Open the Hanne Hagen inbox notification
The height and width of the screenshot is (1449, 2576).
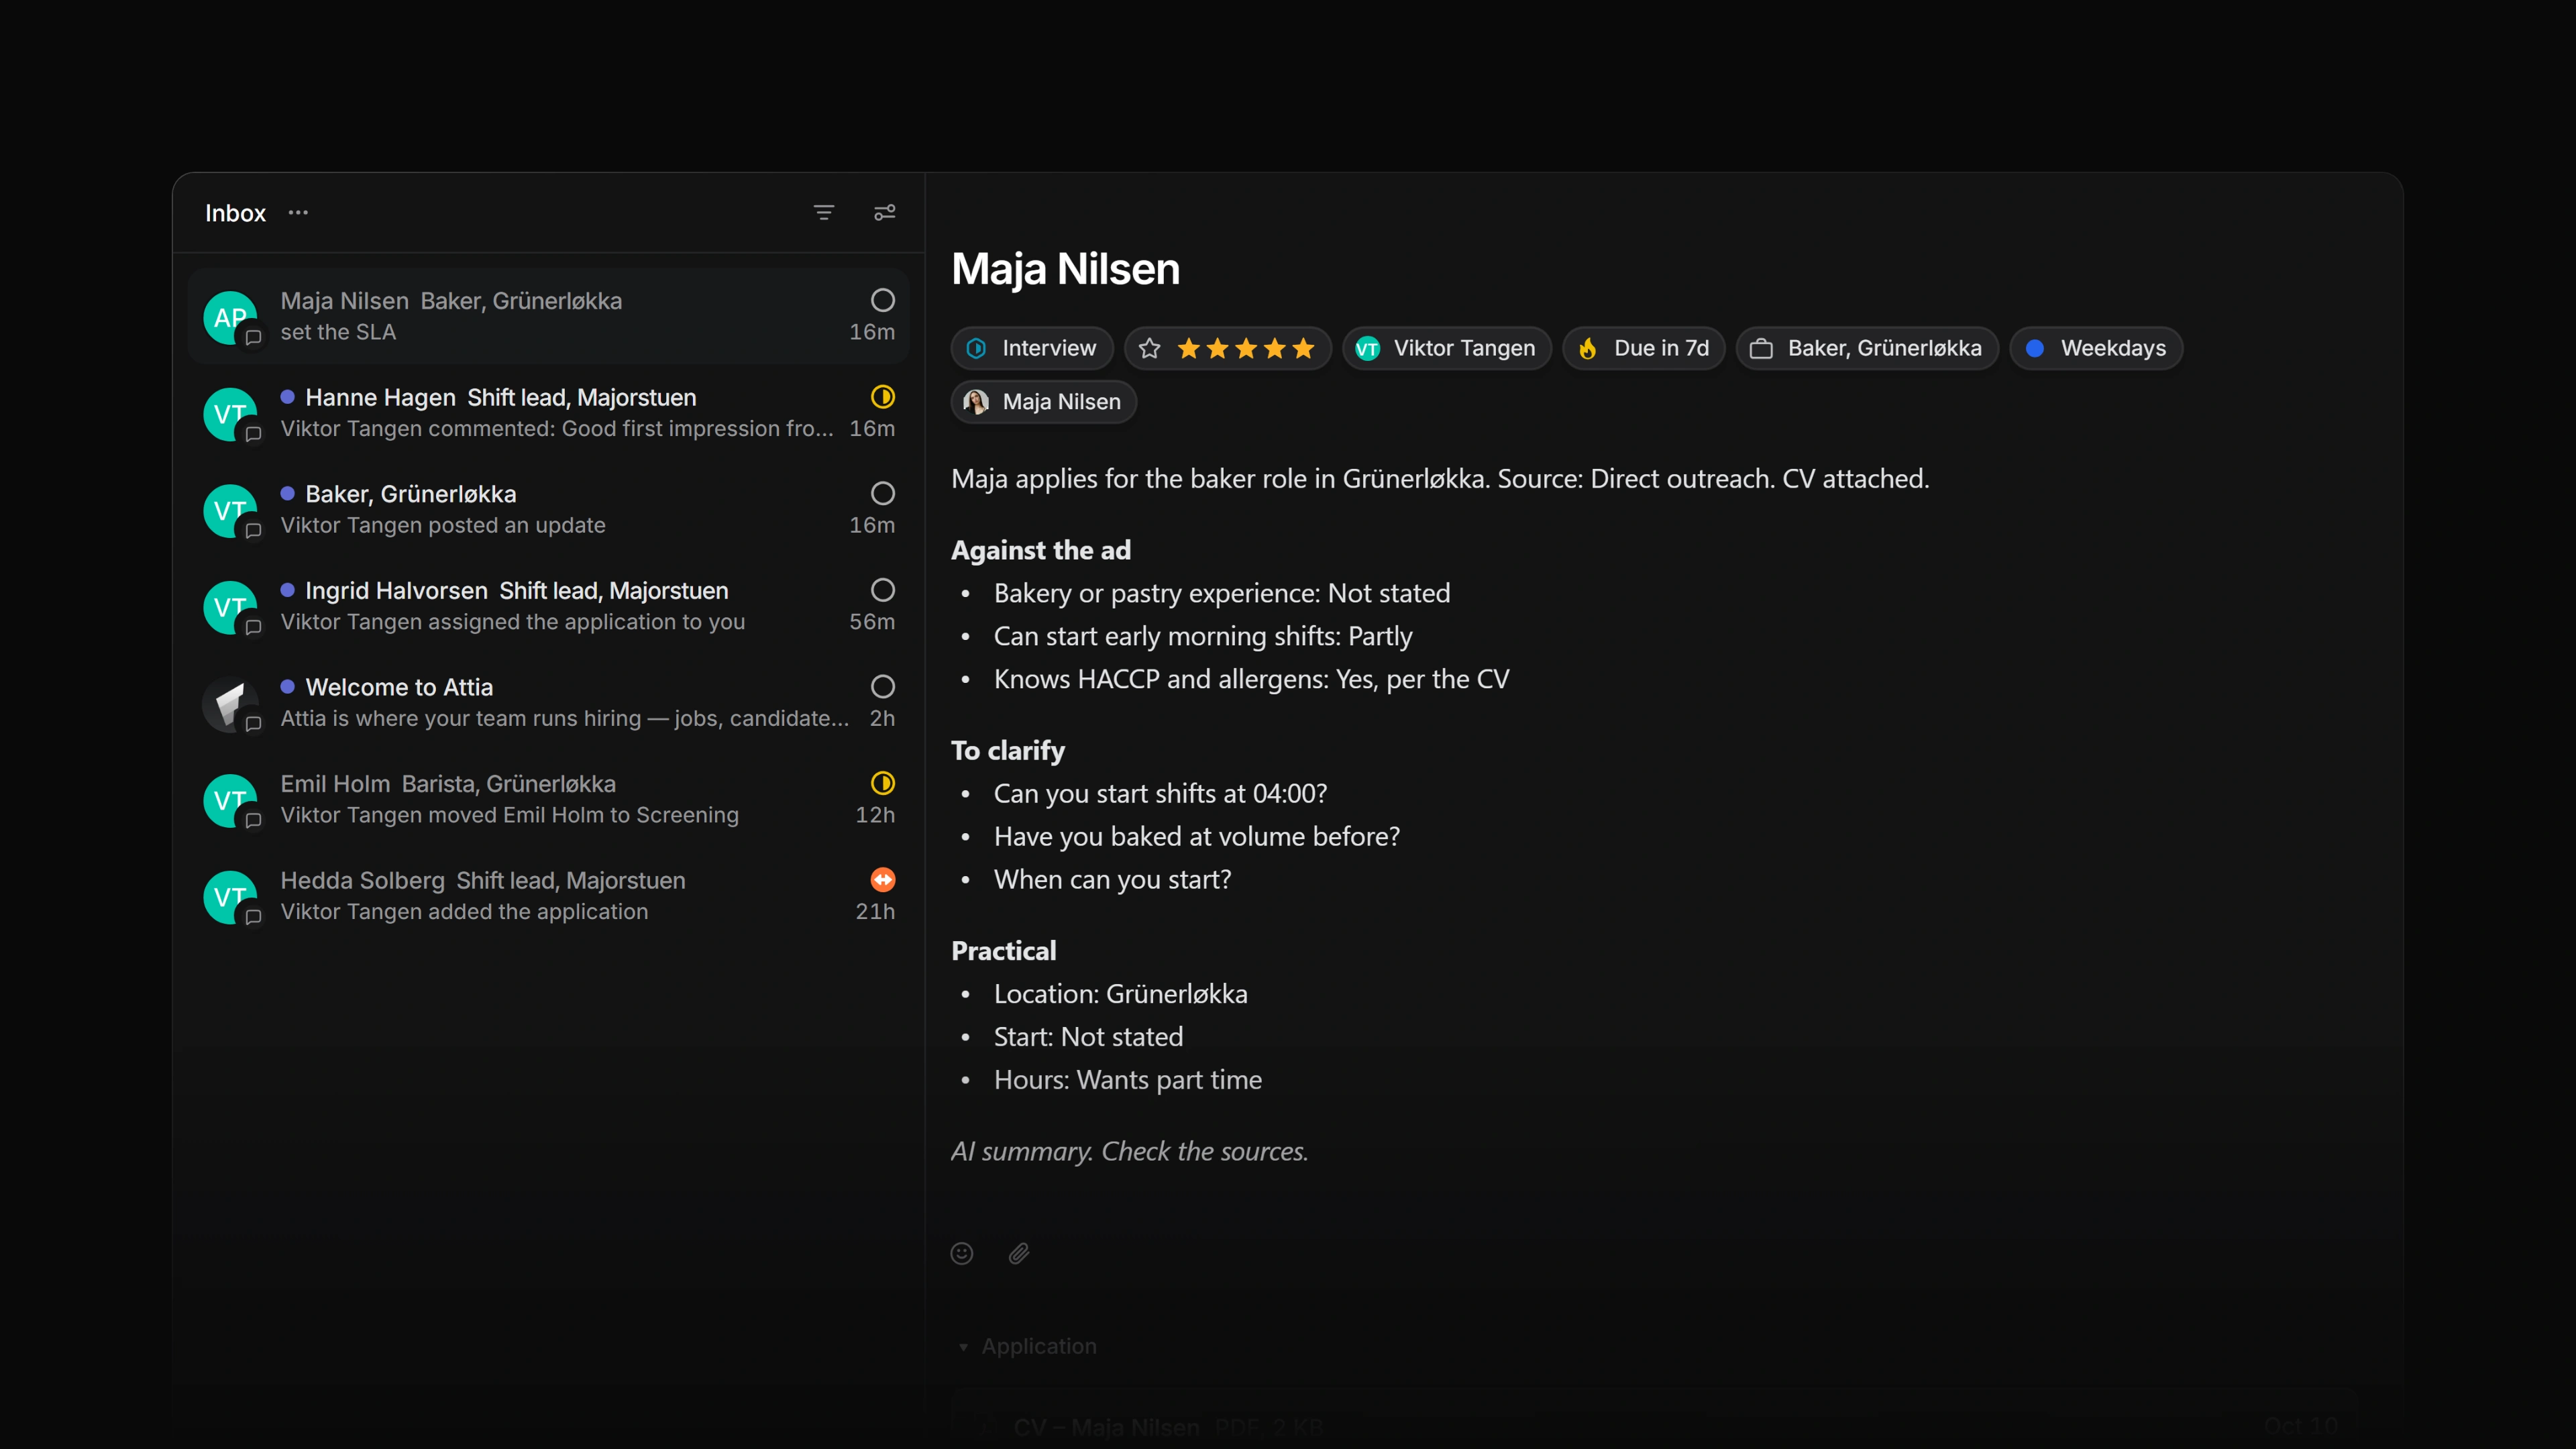coord(548,413)
